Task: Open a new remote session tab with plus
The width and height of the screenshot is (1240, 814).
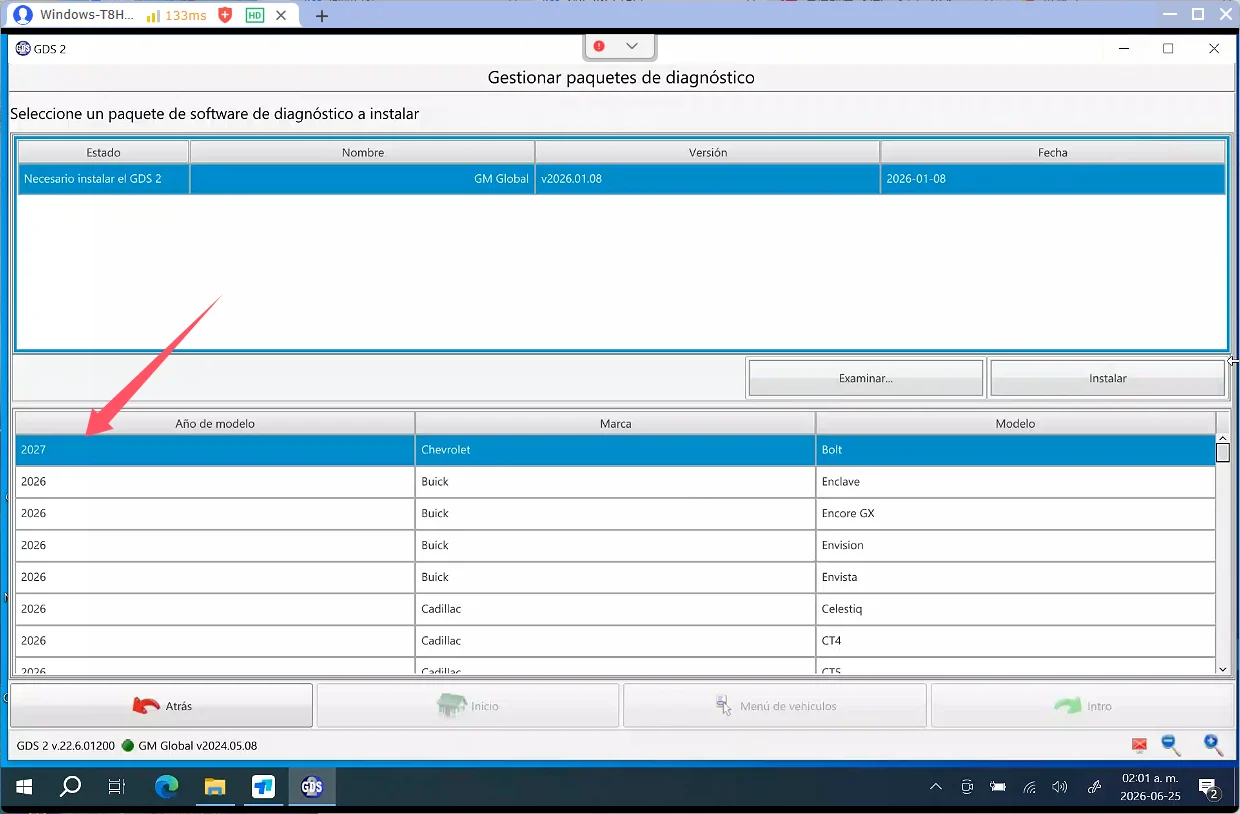Action: 322,16
